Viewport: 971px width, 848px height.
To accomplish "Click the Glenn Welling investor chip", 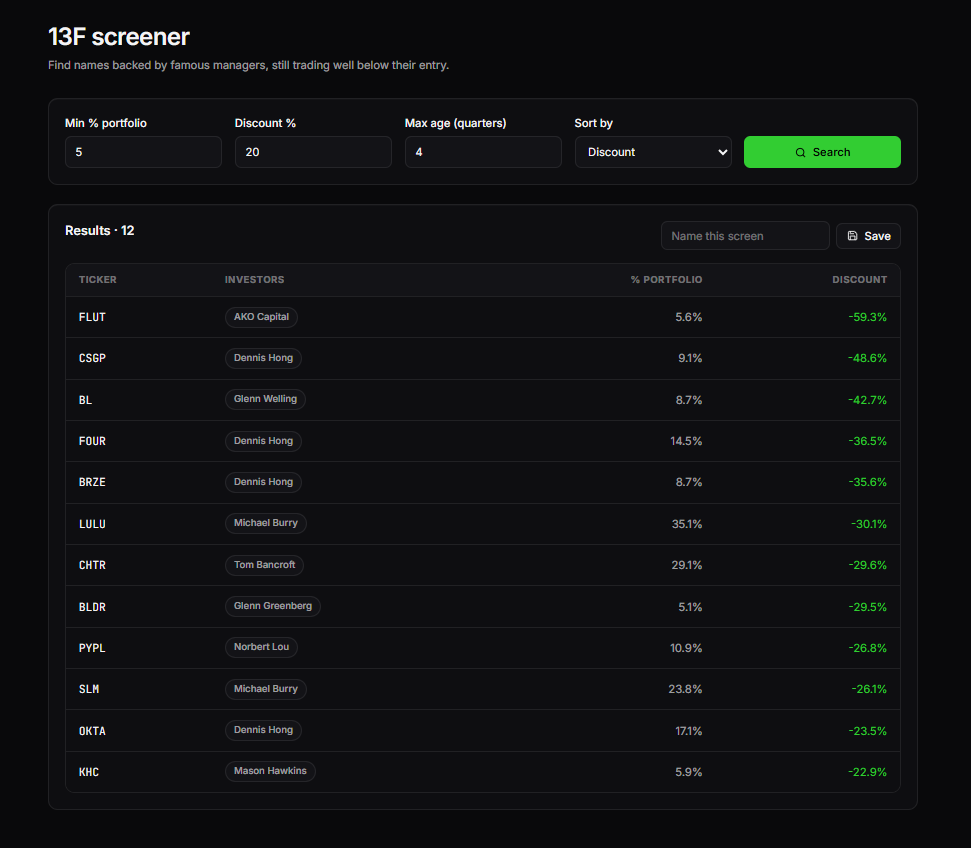I will (x=265, y=399).
